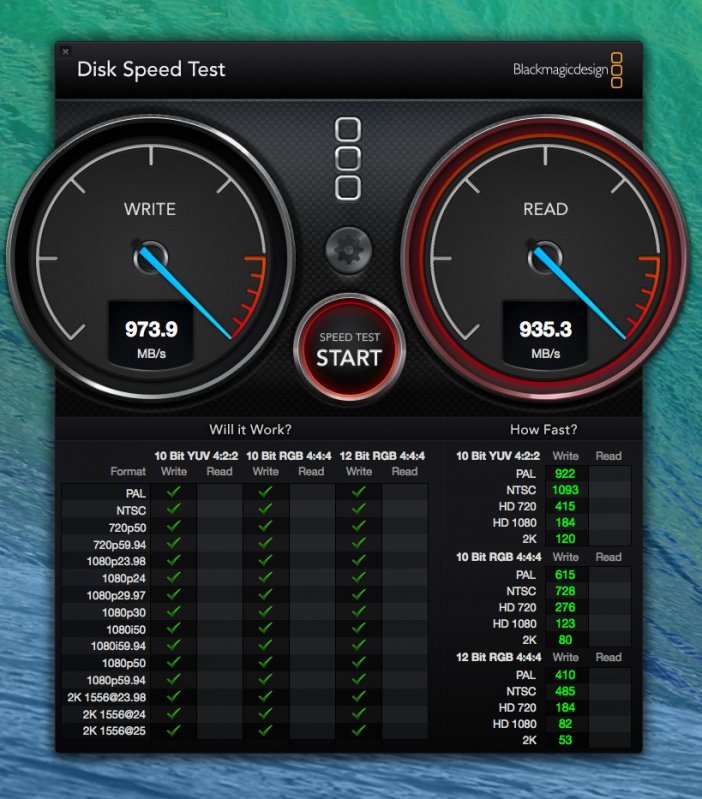Click the 720p59.94 format row label
The width and height of the screenshot is (702, 799).
pos(119,545)
